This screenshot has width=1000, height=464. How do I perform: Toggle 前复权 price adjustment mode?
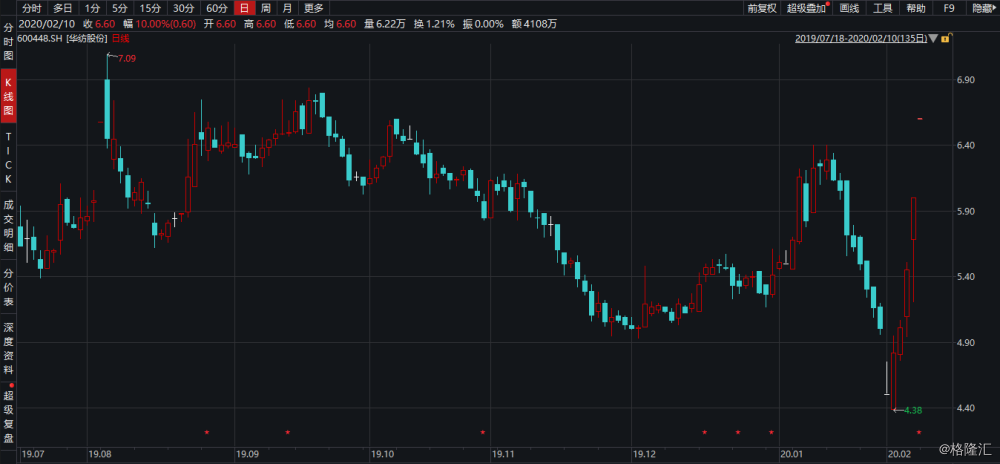pos(761,8)
